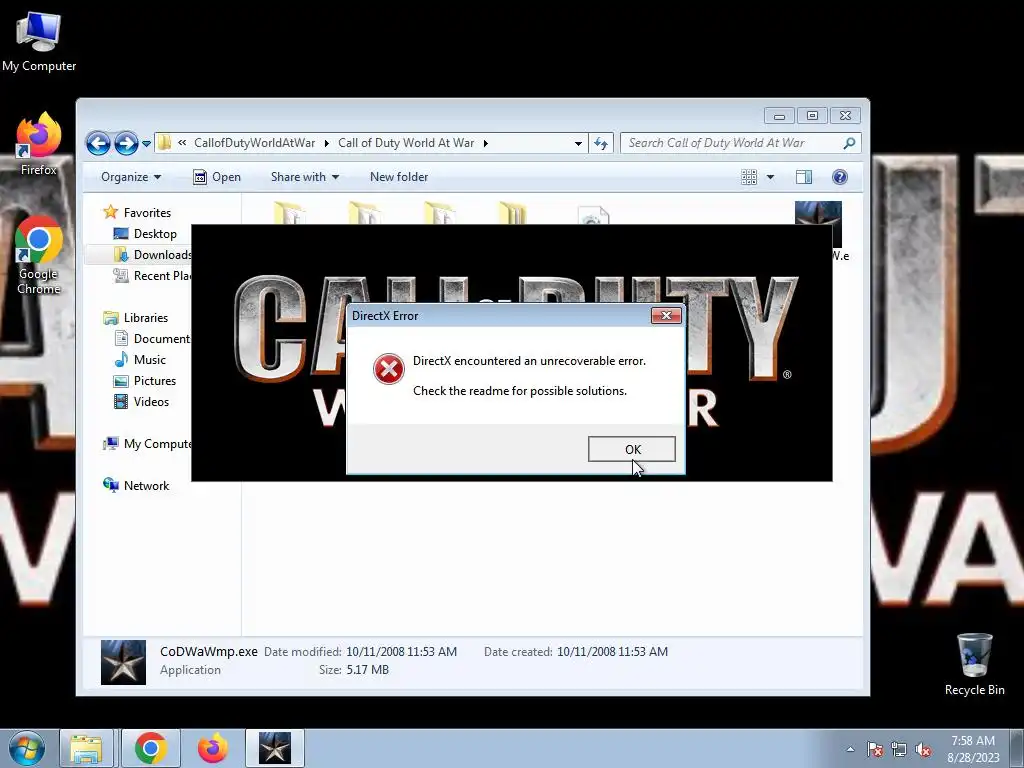The height and width of the screenshot is (768, 1024).
Task: Click CoDWaWmp.exe icon in details pane
Action: click(123, 662)
